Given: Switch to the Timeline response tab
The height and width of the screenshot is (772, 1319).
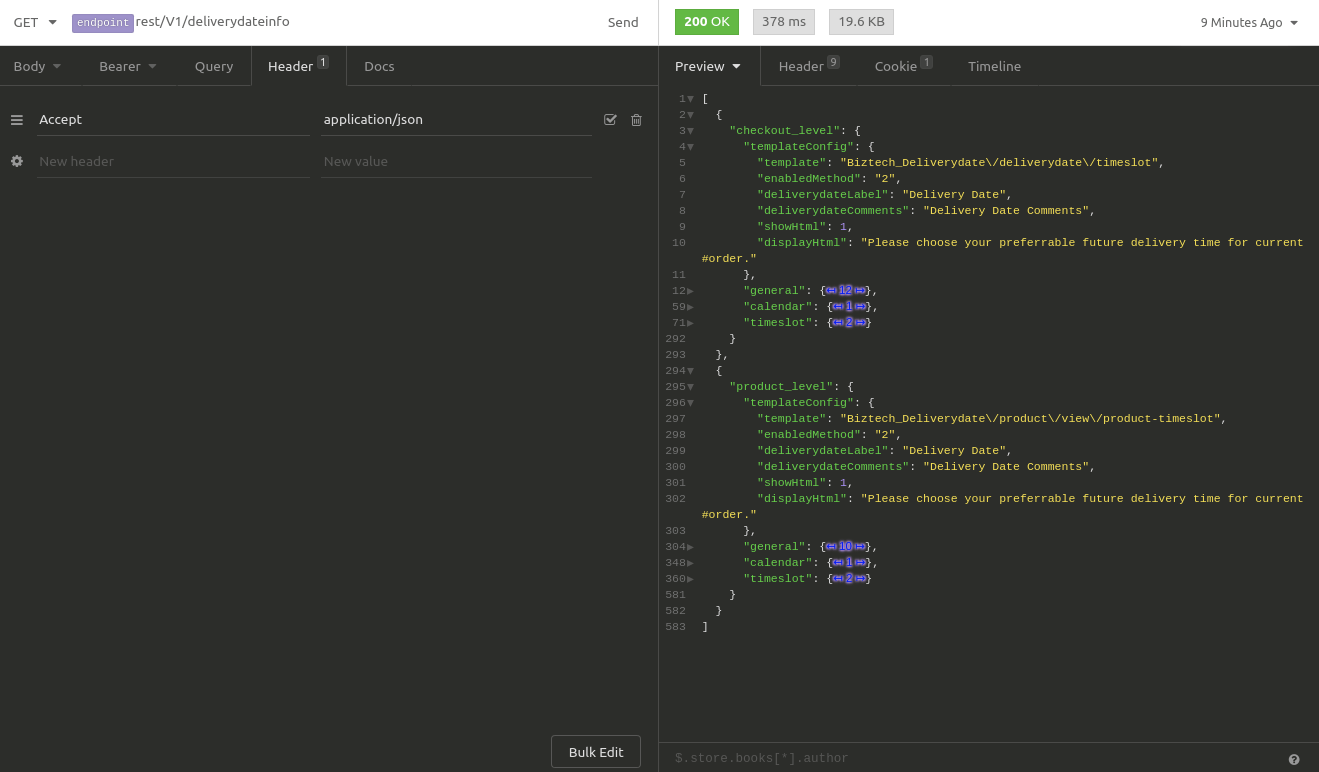Looking at the screenshot, I should [x=994, y=66].
